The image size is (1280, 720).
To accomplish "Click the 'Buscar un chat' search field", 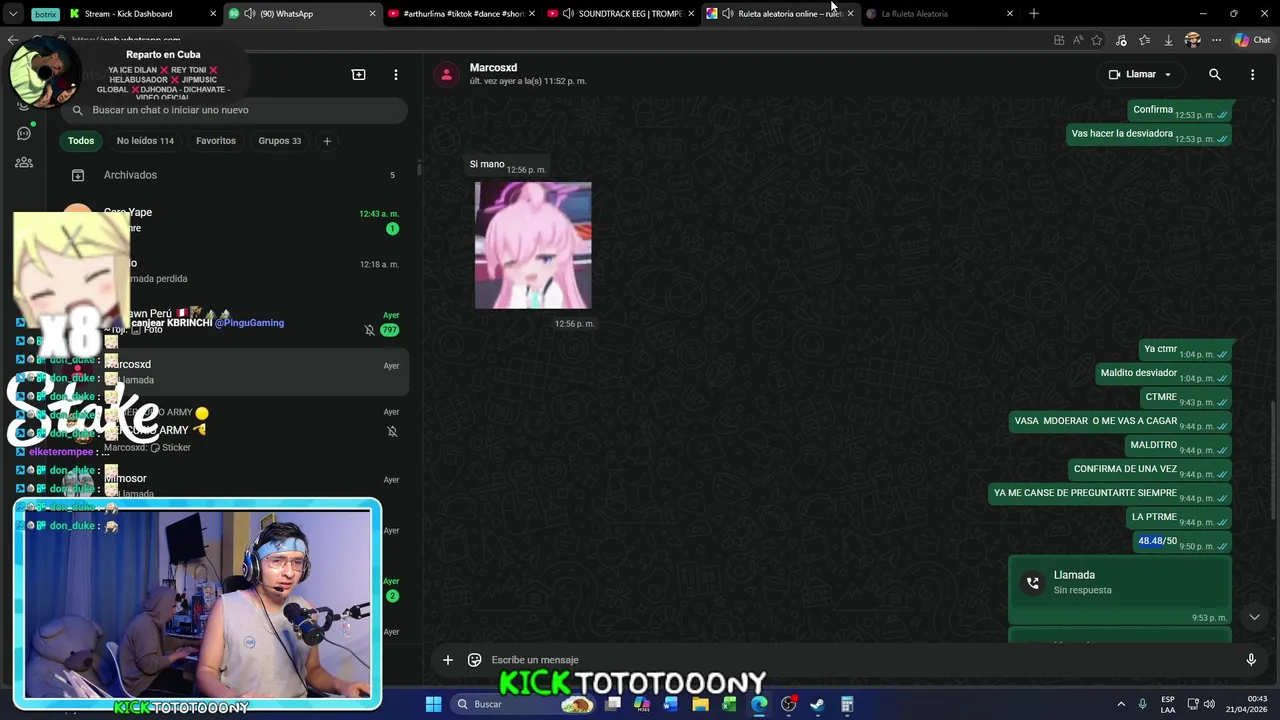I will [x=233, y=110].
